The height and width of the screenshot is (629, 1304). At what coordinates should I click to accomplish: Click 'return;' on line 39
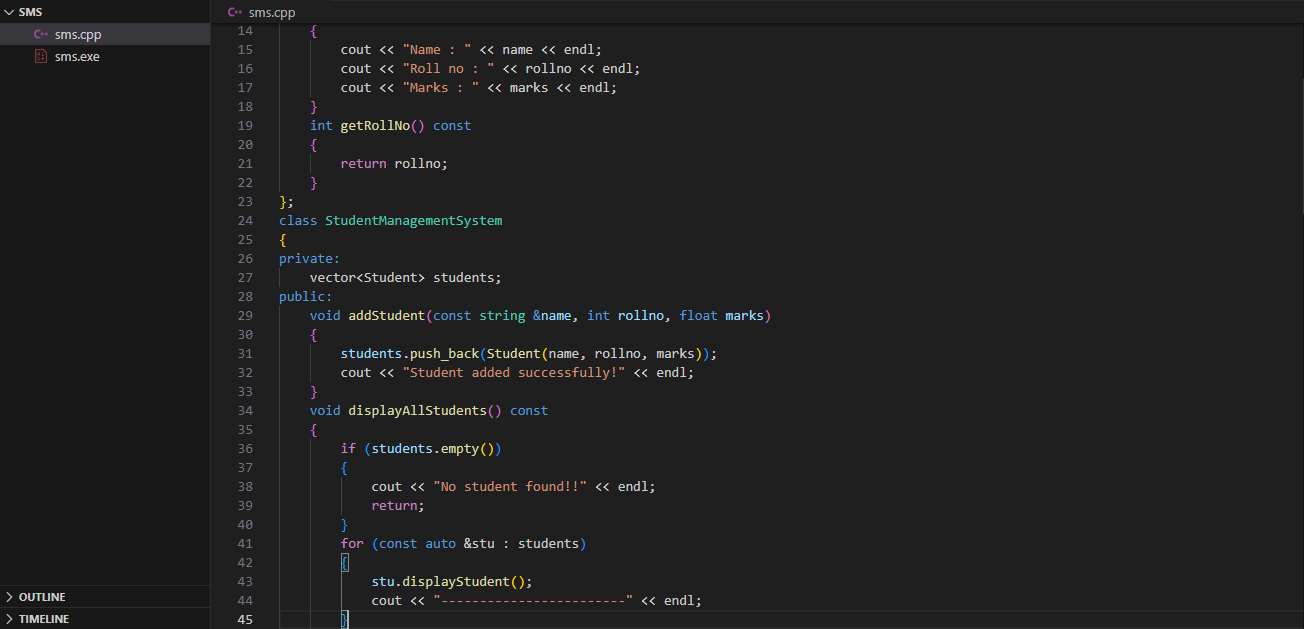398,505
